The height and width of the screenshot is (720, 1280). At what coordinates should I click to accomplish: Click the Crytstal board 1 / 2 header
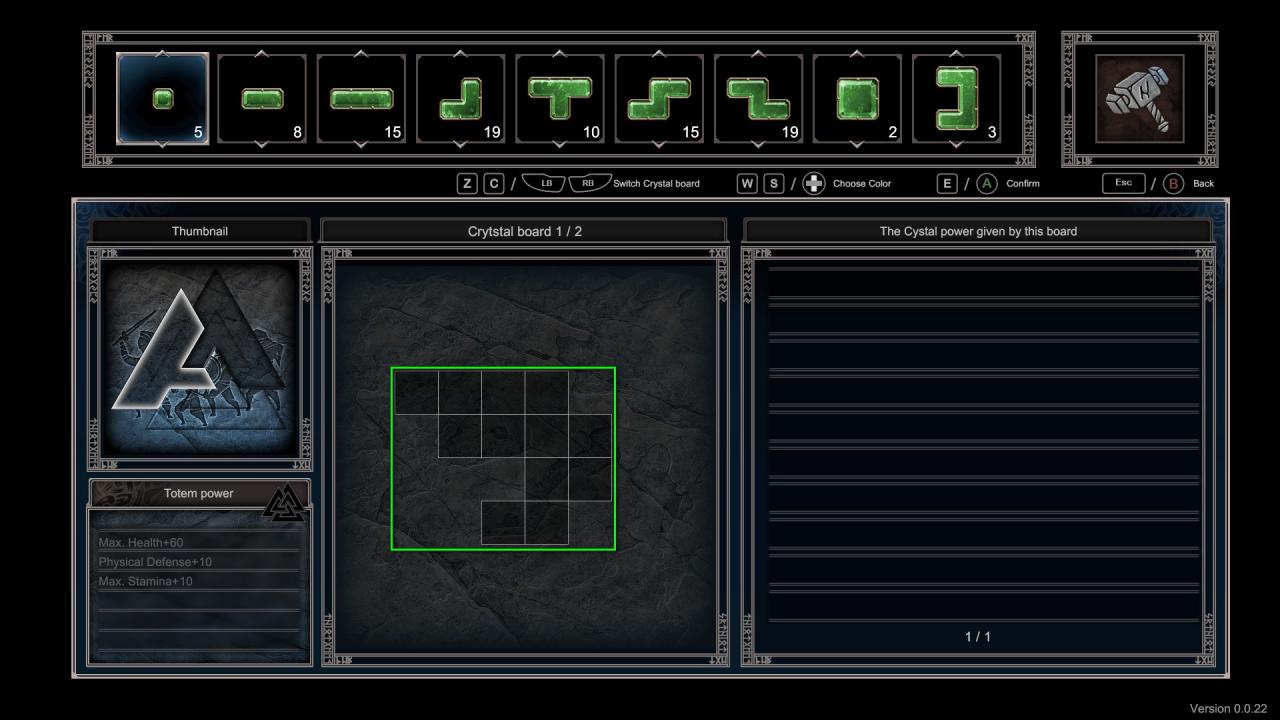[524, 231]
